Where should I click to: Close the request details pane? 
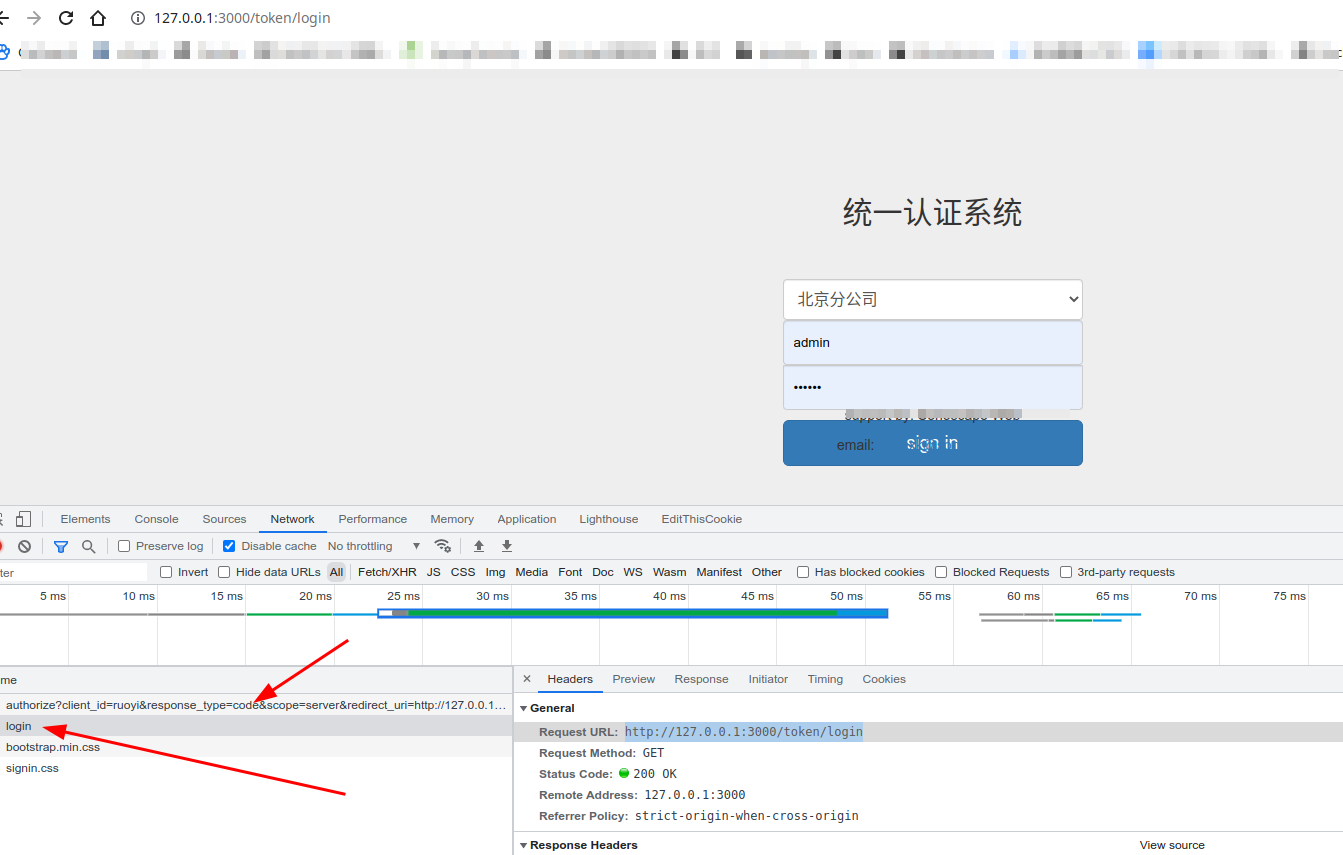(527, 679)
